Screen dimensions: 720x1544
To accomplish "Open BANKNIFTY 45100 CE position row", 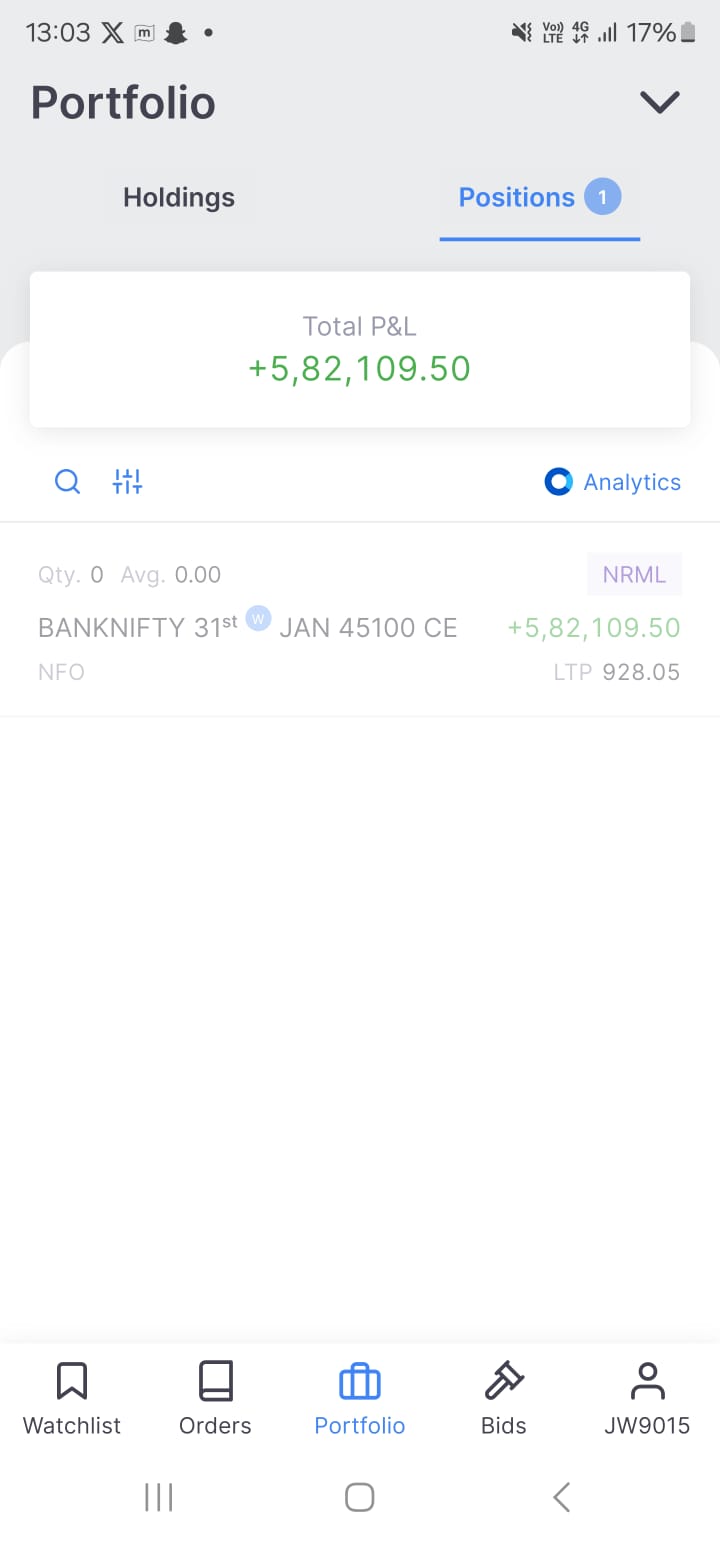I will (x=360, y=620).
